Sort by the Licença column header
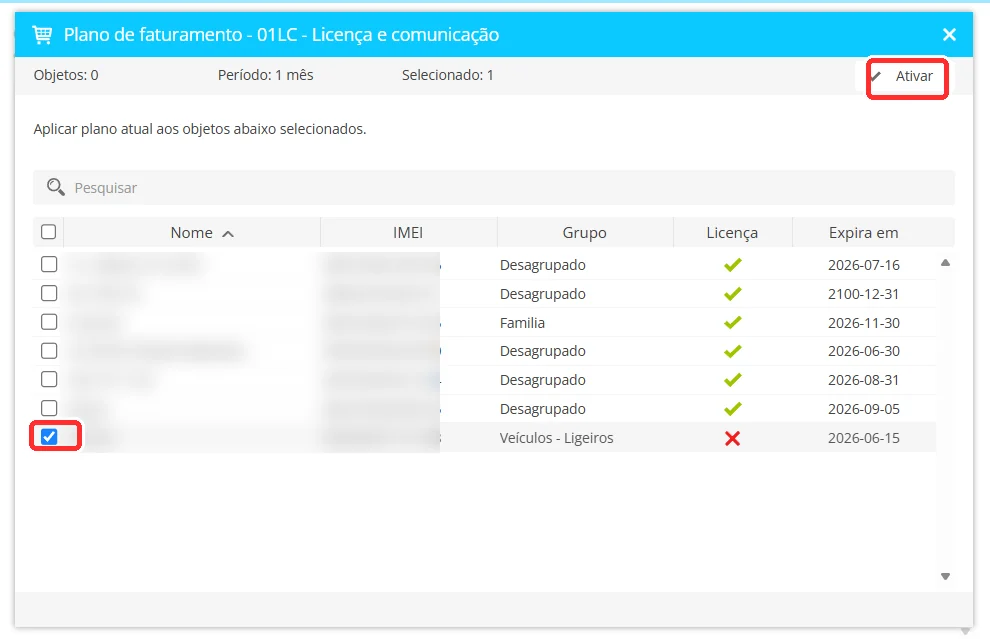 pos(732,232)
